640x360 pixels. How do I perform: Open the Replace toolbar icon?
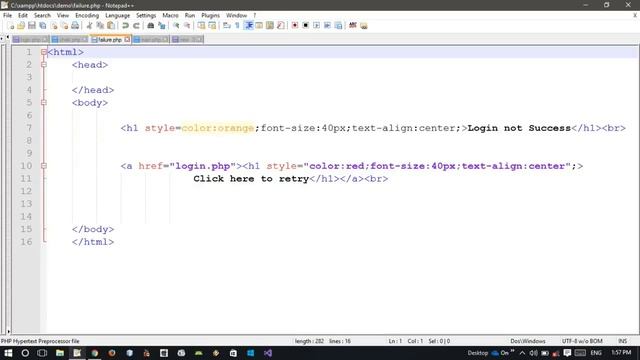click(162, 26)
